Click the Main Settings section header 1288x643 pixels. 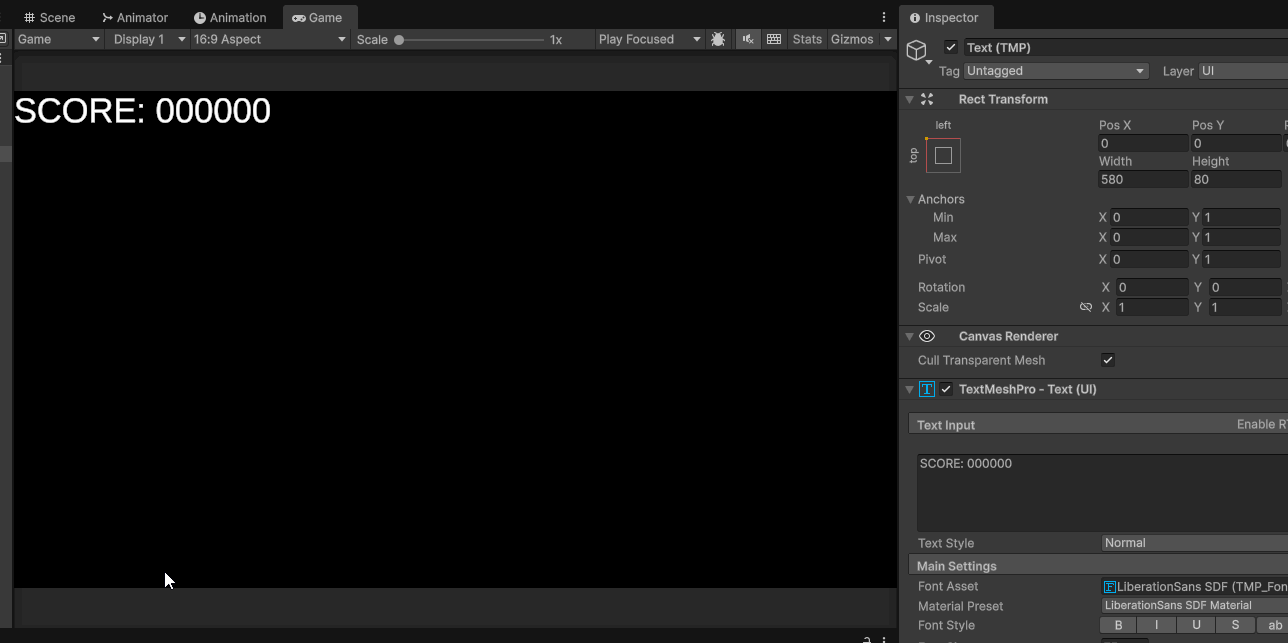click(x=1098, y=566)
